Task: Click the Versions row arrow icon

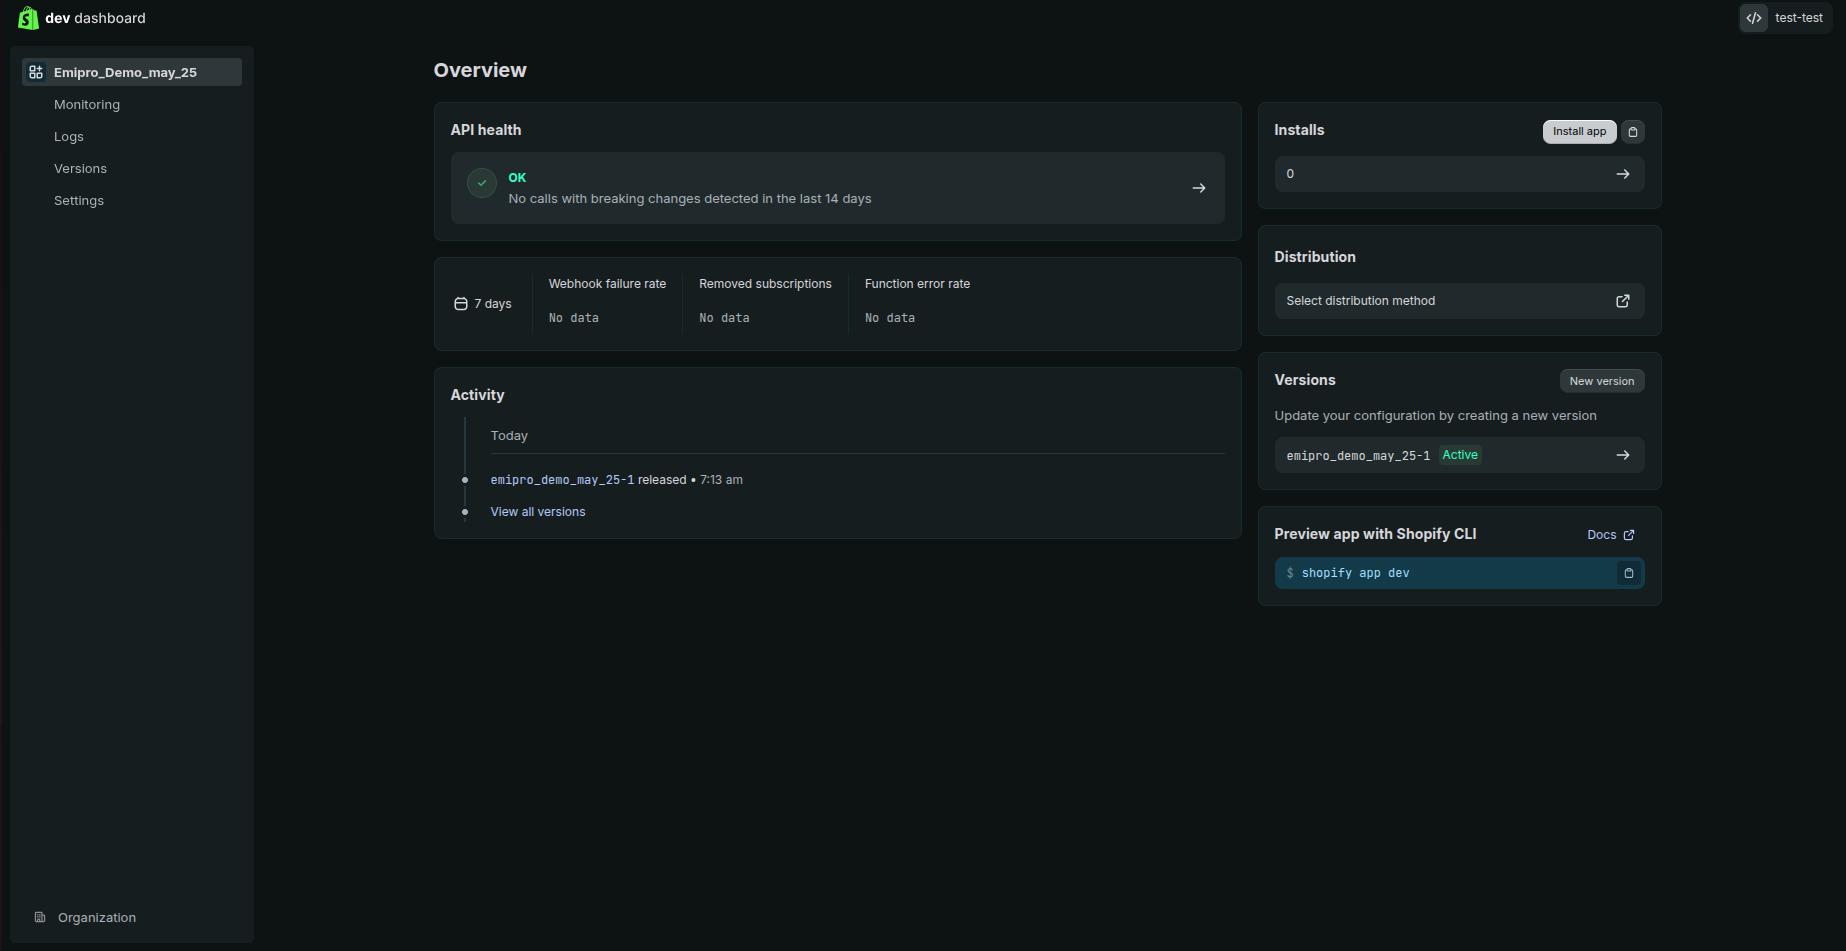Action: (1623, 455)
